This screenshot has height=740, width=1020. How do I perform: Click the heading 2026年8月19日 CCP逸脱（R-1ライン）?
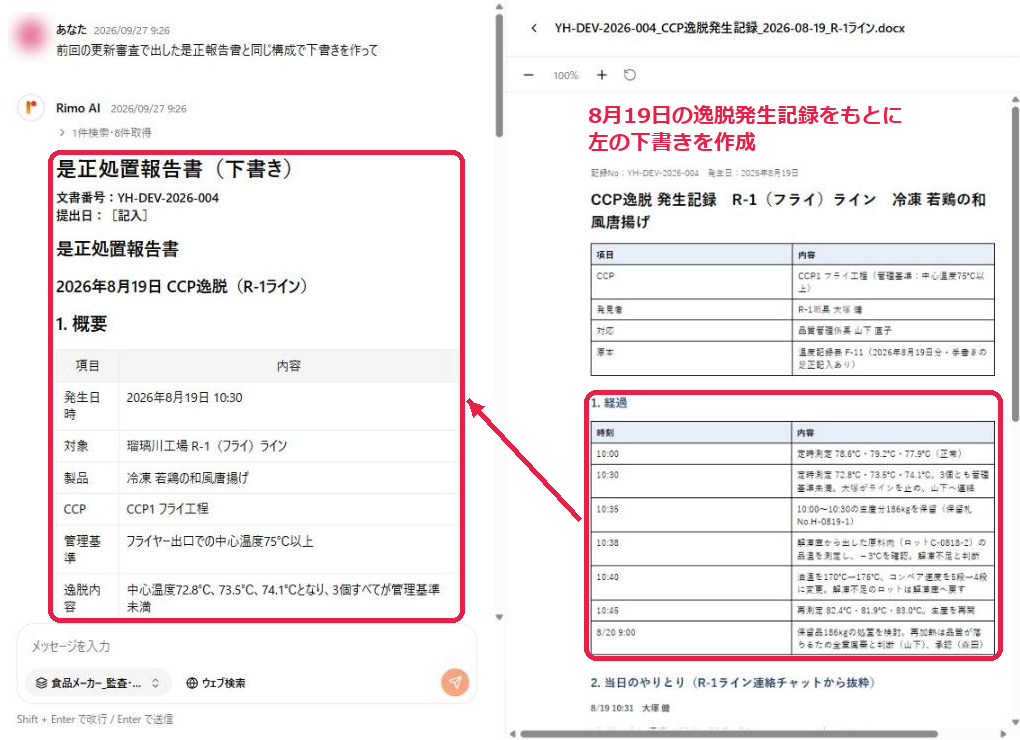[181, 286]
